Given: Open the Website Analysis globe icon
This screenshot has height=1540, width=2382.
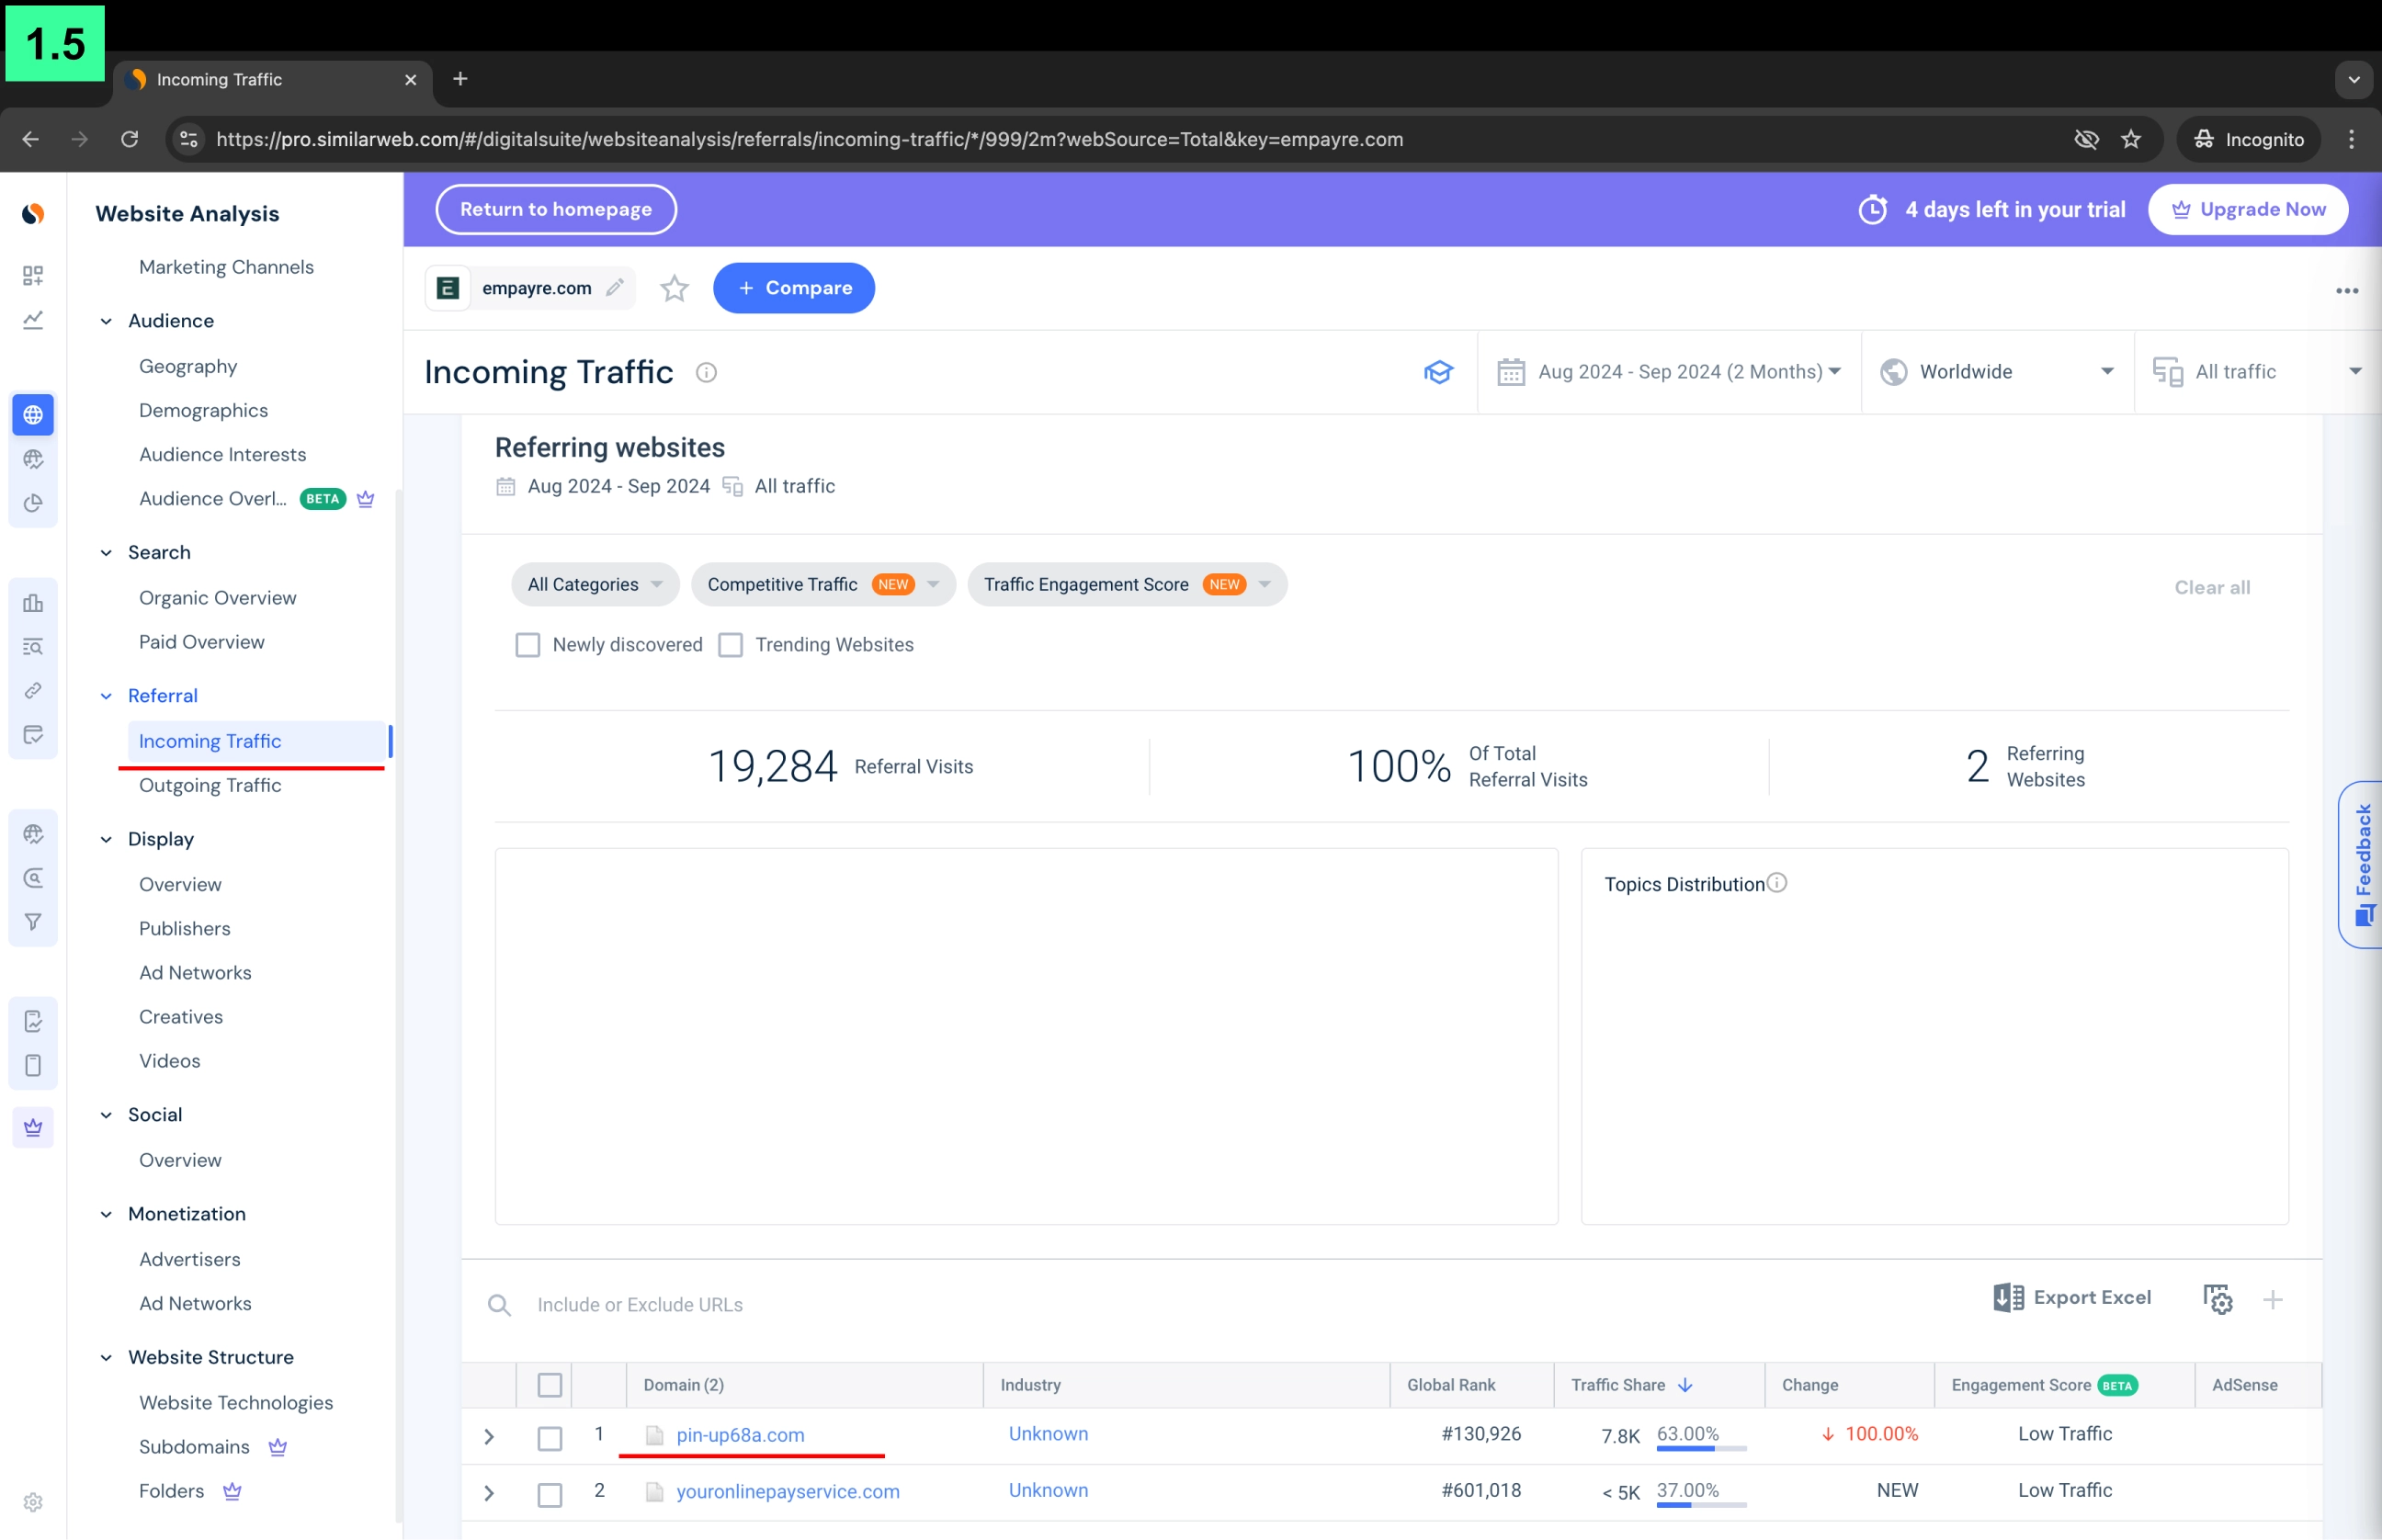Looking at the screenshot, I should point(33,414).
